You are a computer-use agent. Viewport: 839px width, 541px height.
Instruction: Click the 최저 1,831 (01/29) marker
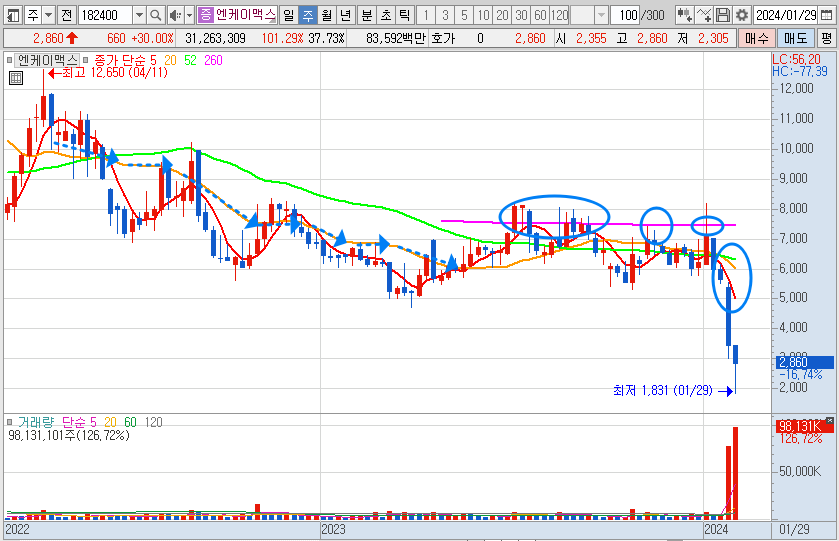[673, 391]
